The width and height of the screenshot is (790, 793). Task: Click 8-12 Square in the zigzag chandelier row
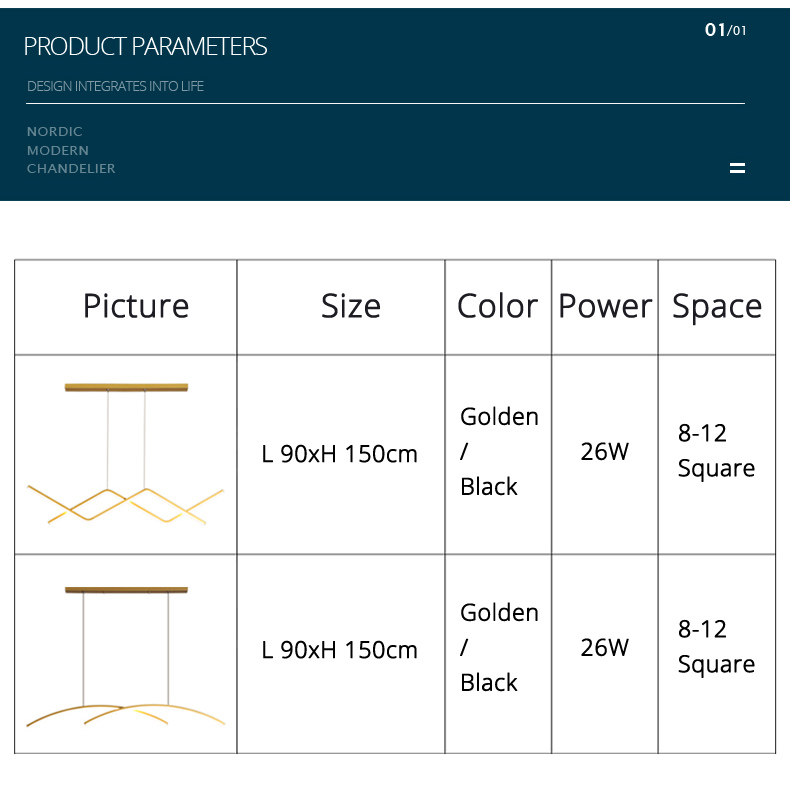[x=716, y=451]
